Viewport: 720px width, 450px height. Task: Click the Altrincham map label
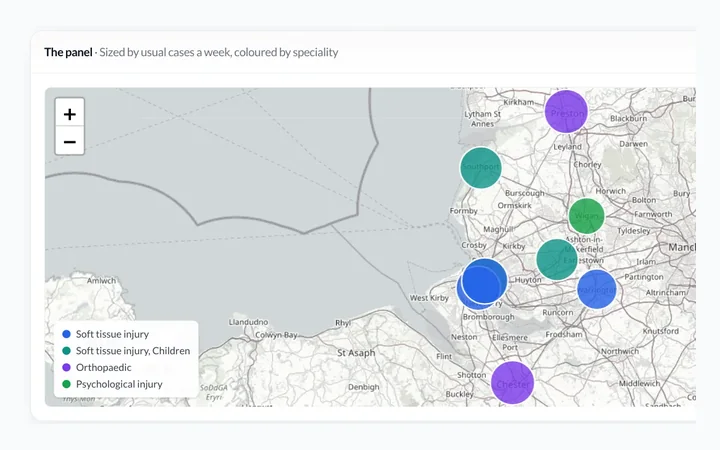(x=666, y=292)
